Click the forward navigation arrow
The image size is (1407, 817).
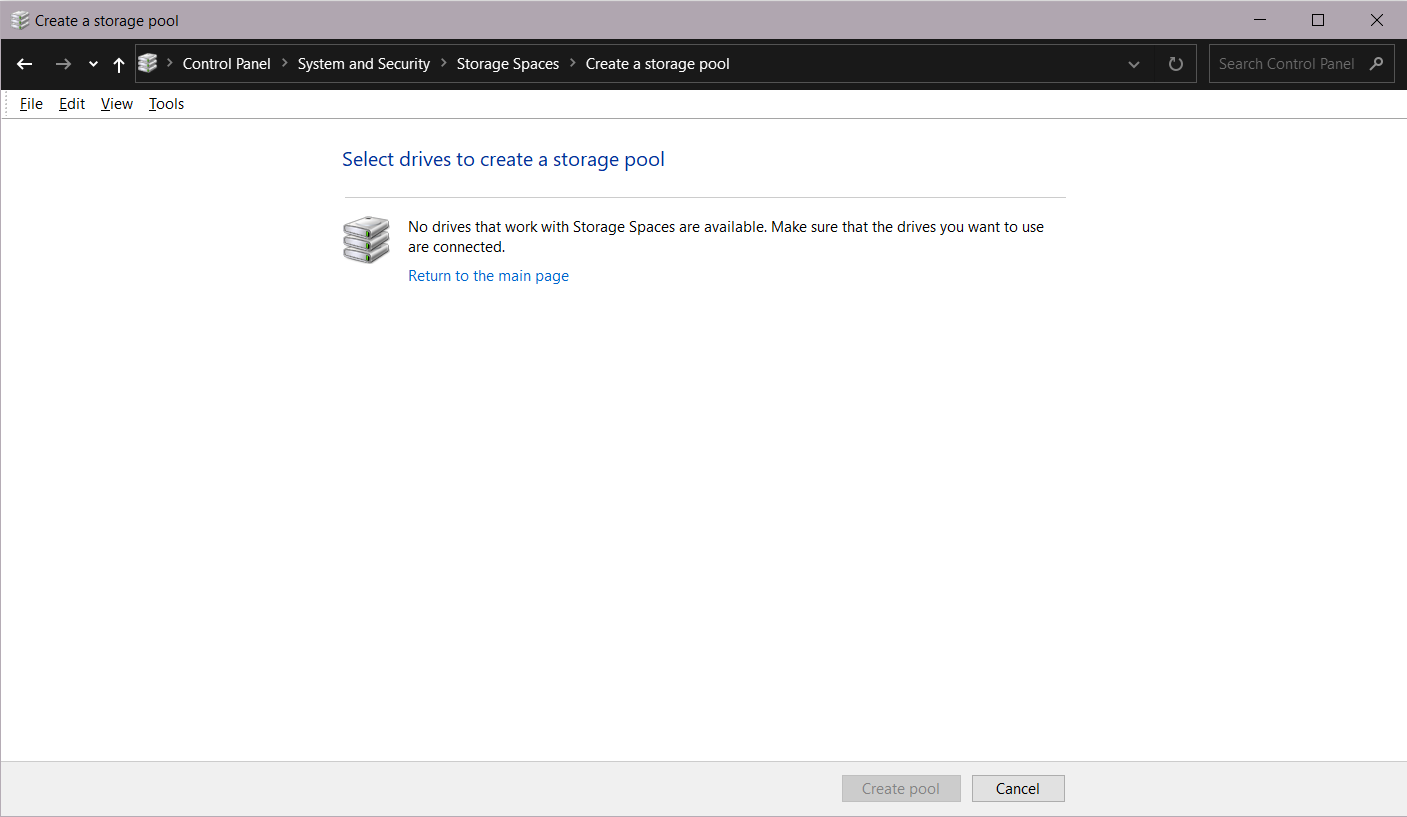[63, 64]
